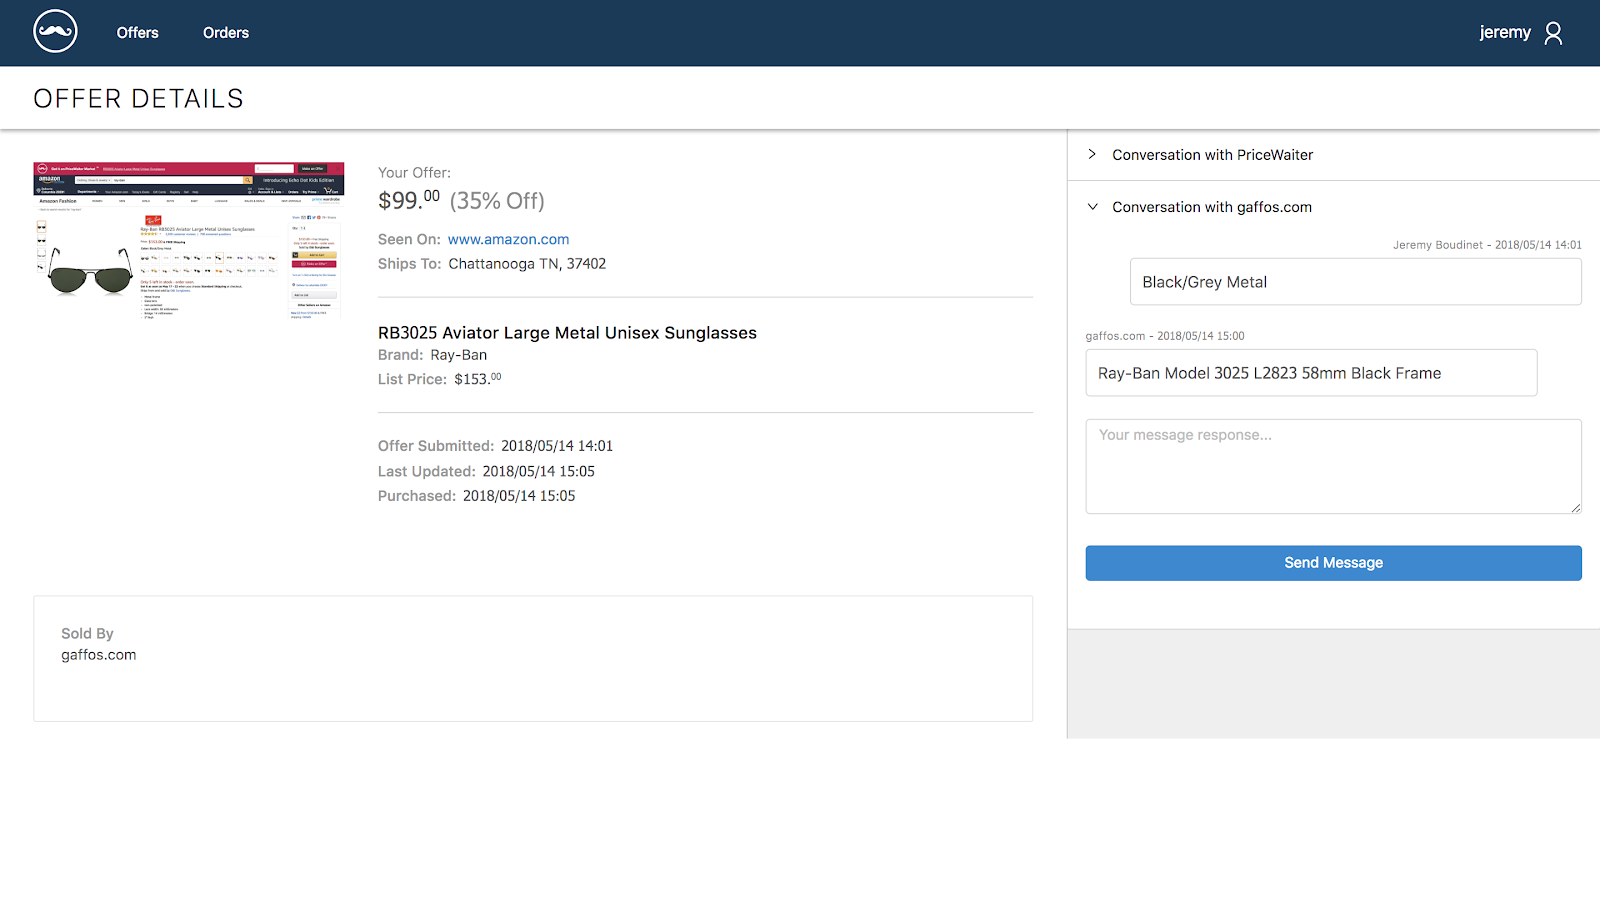Click the gaffos.com seller name under Sold By
1600x913 pixels.
coord(99,655)
